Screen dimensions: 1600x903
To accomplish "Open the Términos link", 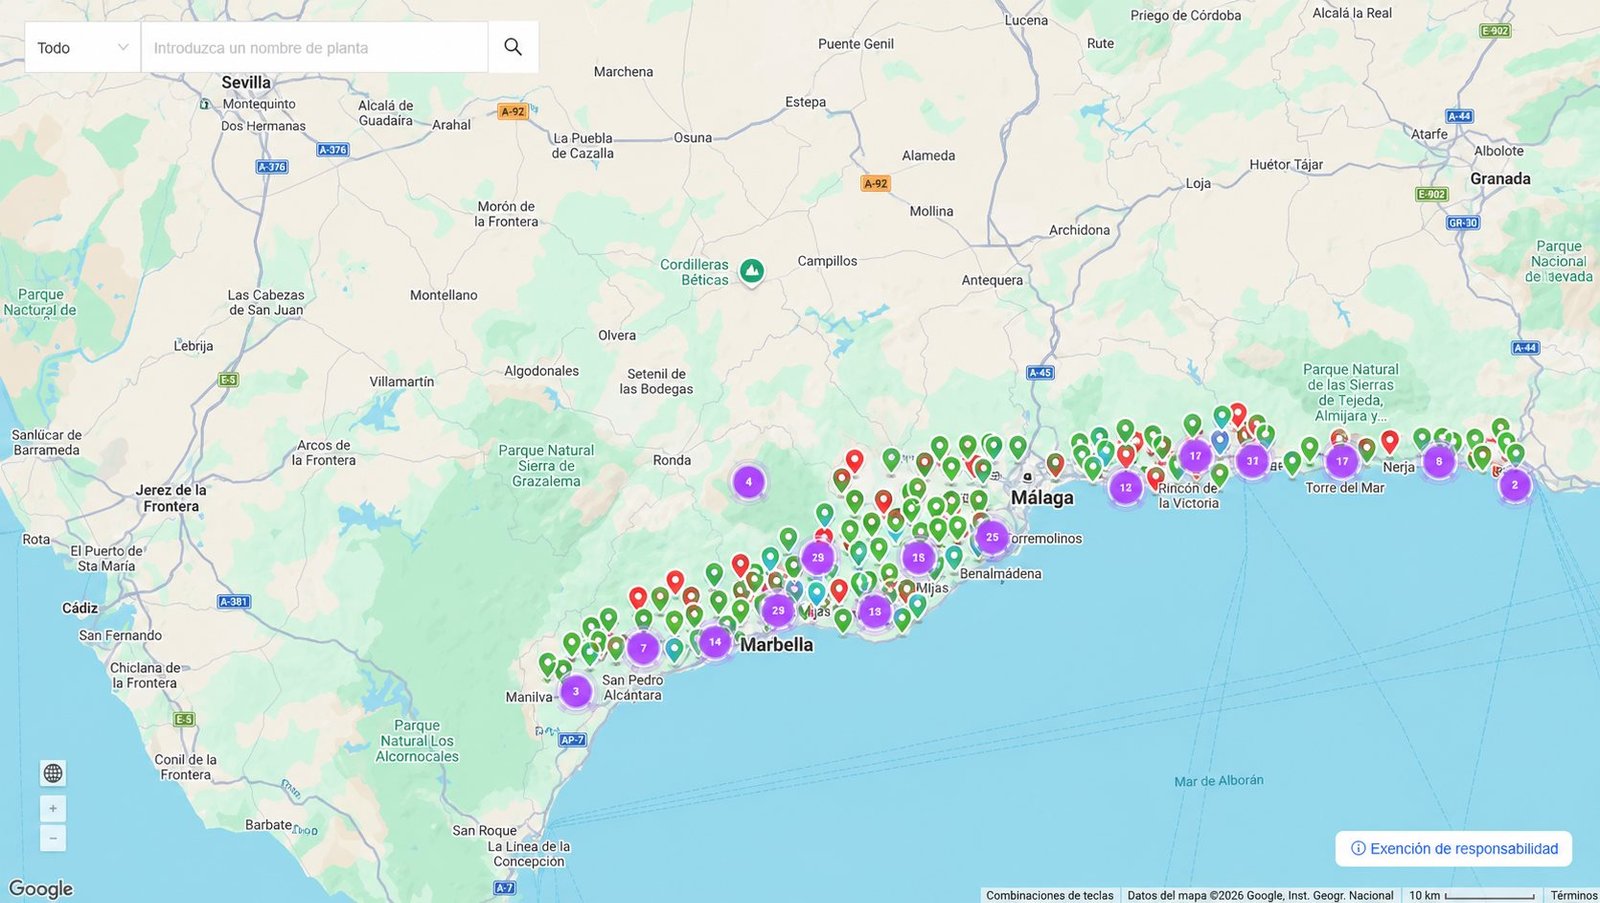I will pyautogui.click(x=1574, y=895).
